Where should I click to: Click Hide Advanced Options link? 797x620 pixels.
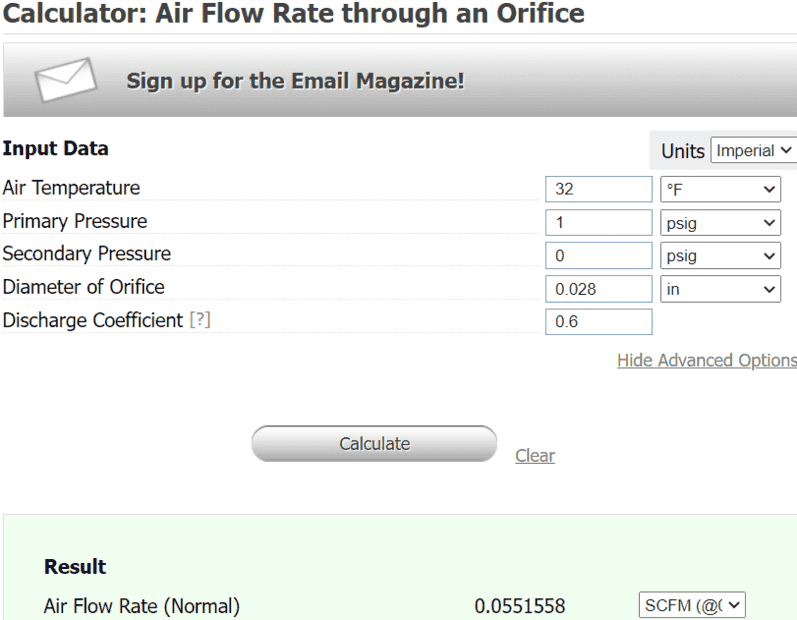[x=706, y=360]
